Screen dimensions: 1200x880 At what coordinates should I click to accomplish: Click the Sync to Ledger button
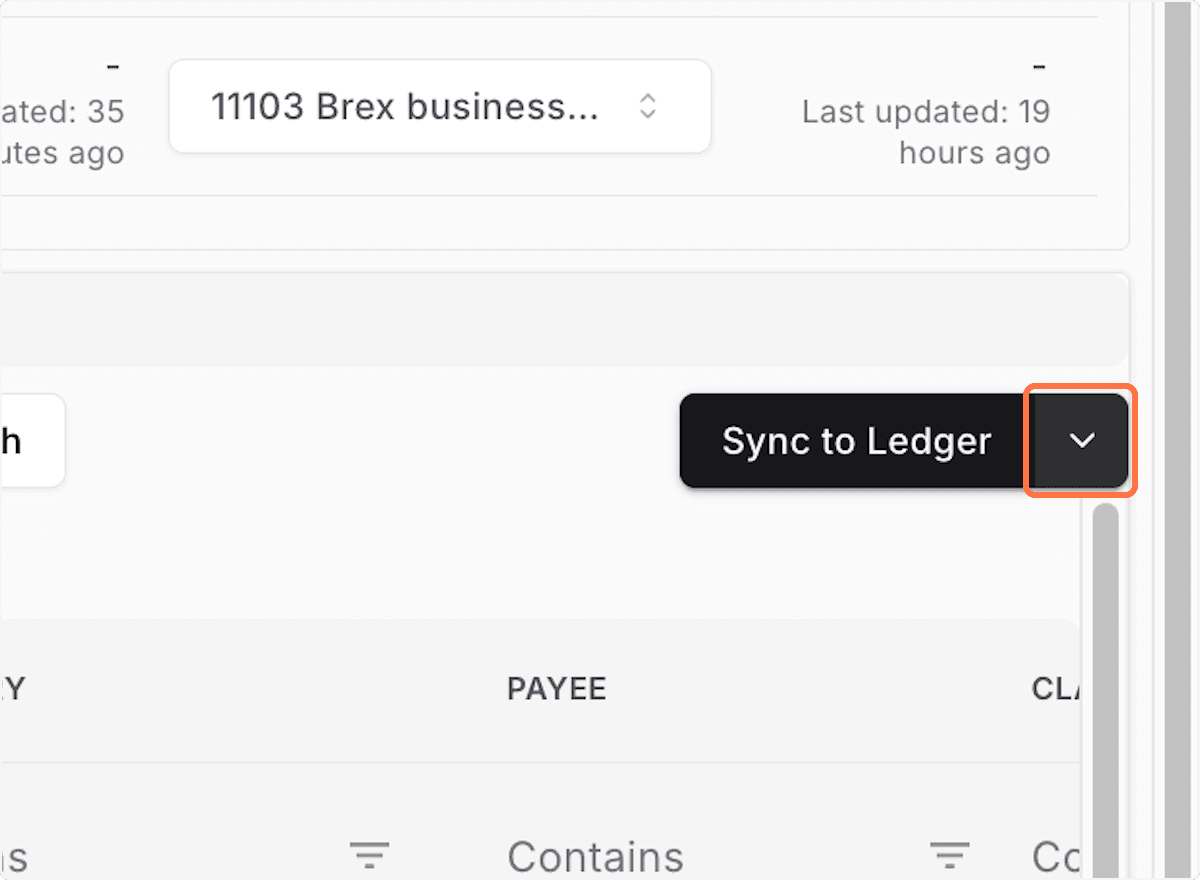click(856, 441)
